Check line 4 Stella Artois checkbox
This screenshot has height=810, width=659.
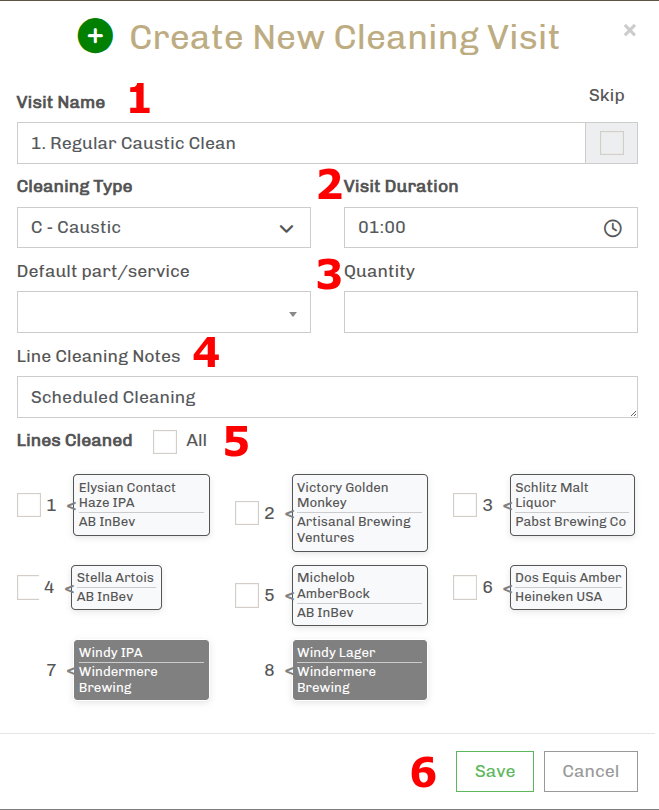29,588
